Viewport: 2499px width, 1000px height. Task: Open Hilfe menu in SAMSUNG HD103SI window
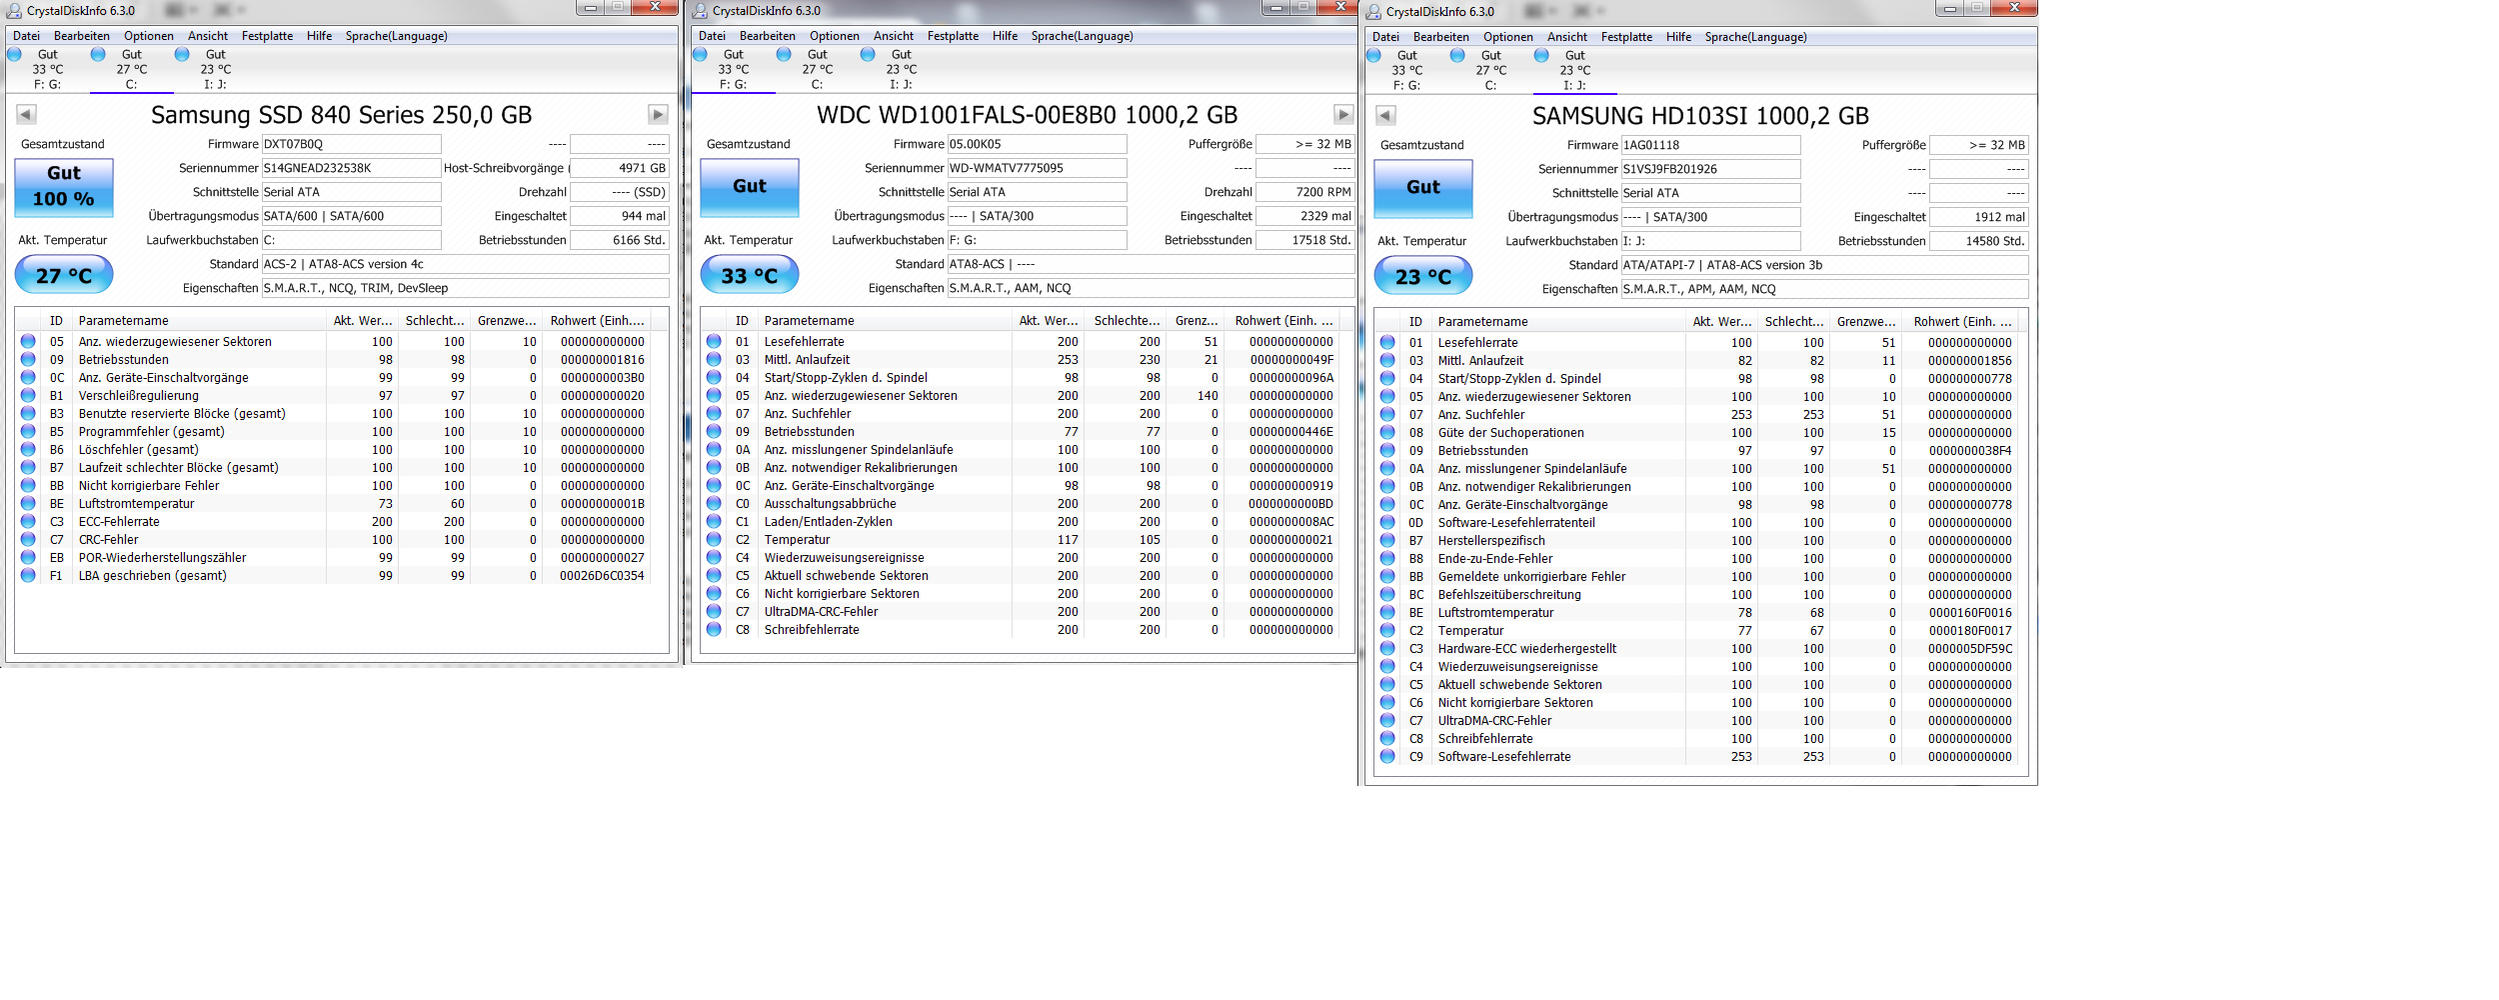tap(1679, 37)
